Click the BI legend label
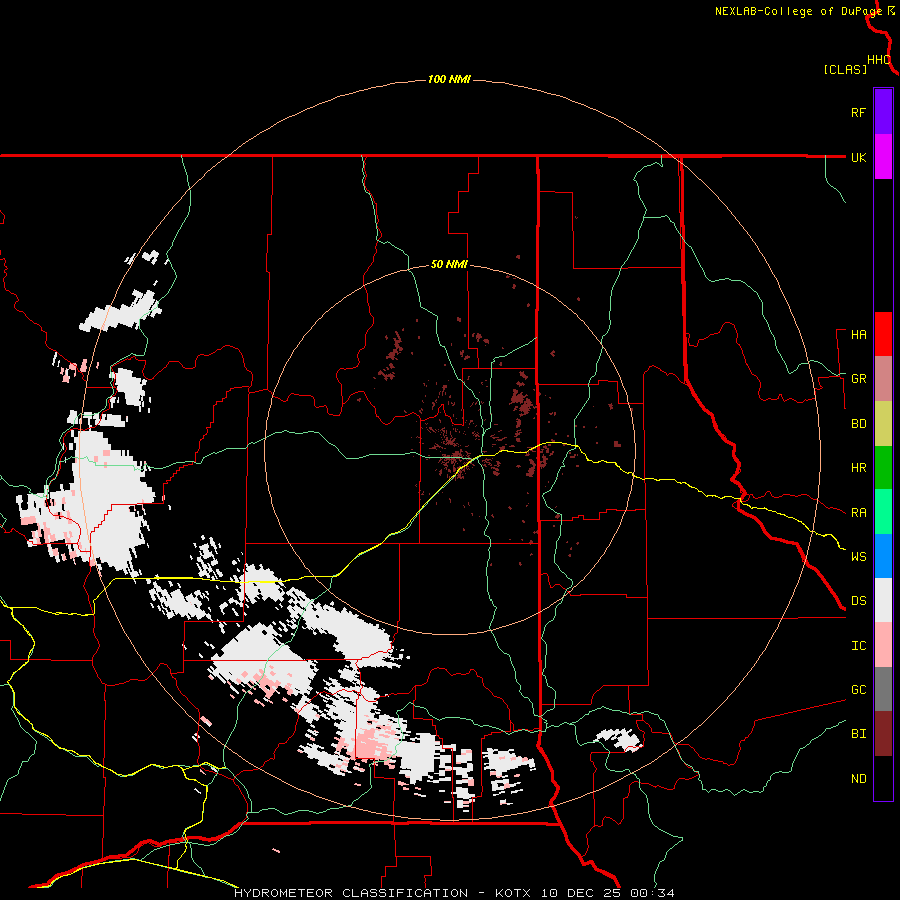 858,734
